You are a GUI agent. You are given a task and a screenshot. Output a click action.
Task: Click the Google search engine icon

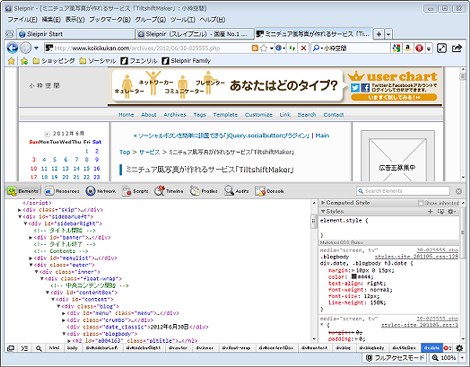396,48
